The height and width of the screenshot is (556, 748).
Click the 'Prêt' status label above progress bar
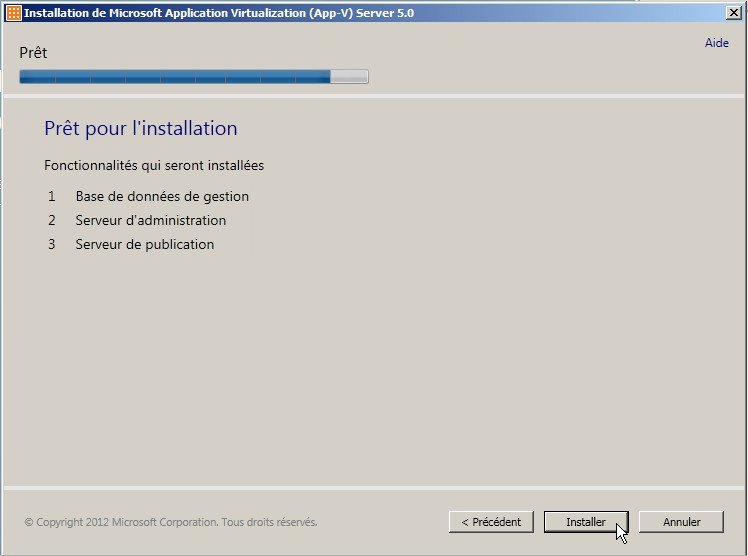tap(33, 53)
